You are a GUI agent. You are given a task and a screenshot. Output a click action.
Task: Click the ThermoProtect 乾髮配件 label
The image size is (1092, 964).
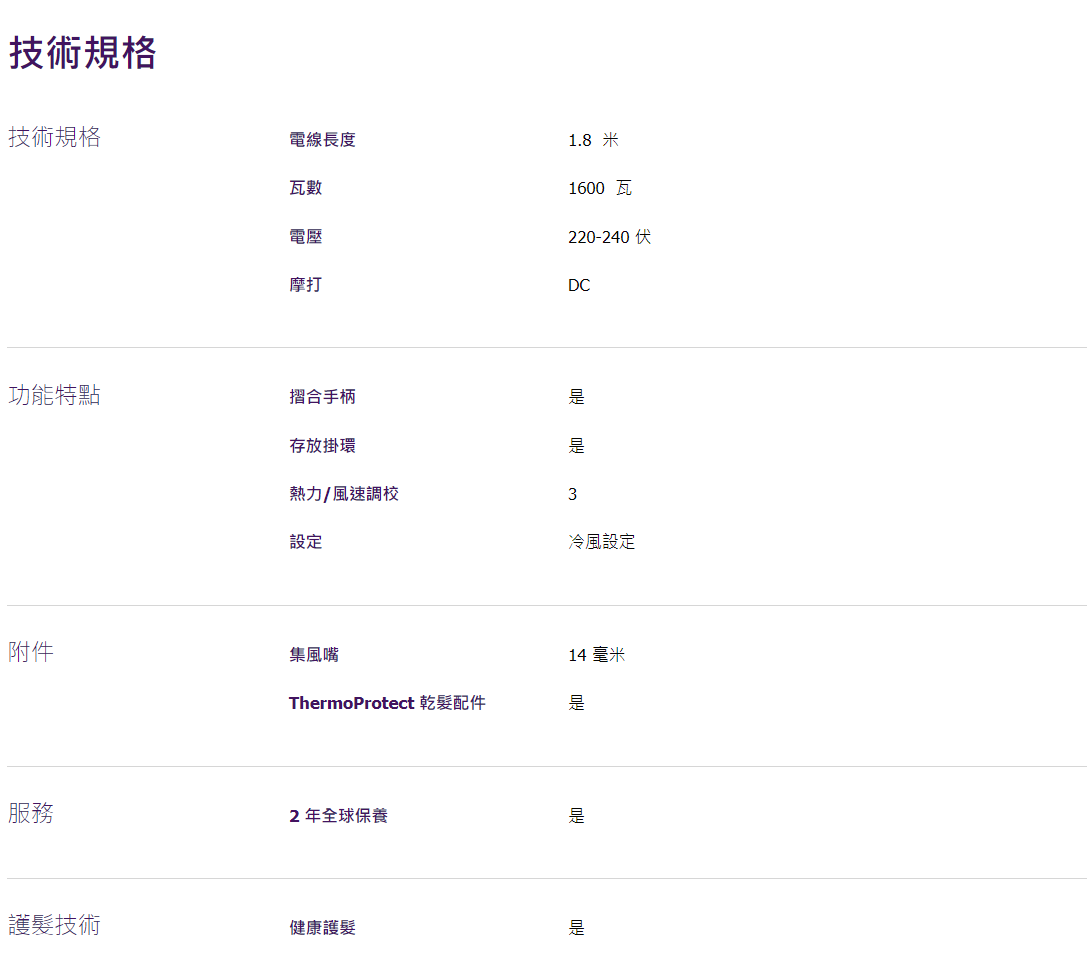387,703
